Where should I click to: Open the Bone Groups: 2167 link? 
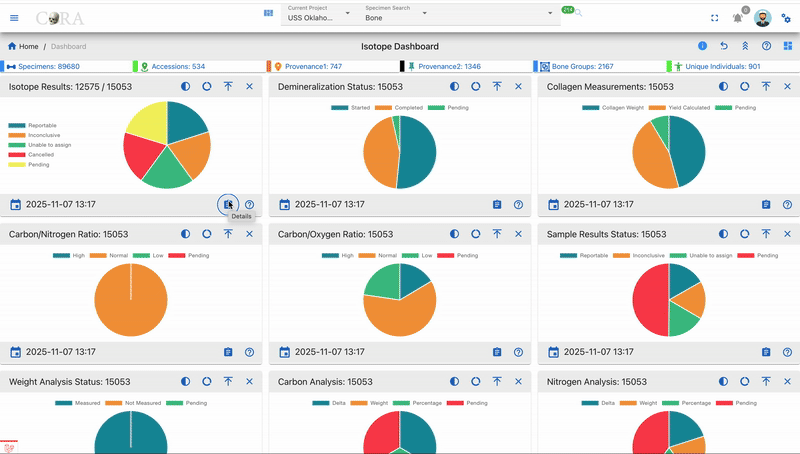coord(583,66)
